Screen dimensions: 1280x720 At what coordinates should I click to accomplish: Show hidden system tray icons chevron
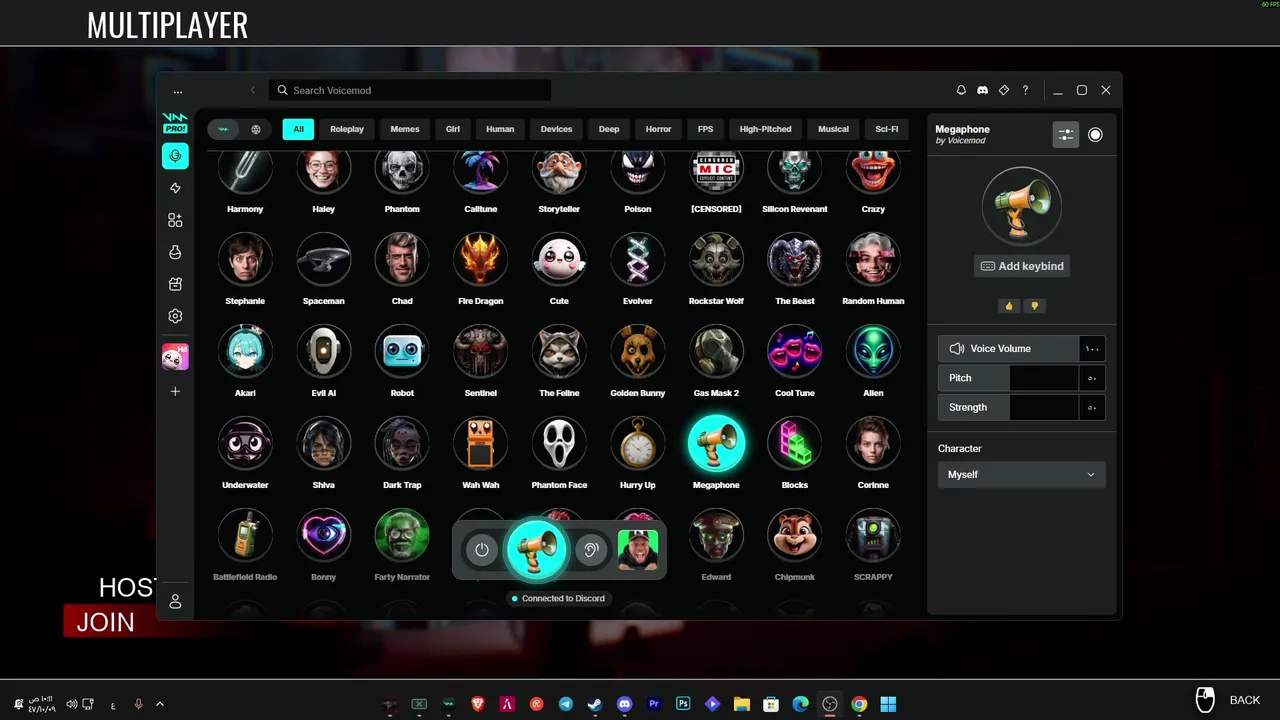pyautogui.click(x=160, y=704)
